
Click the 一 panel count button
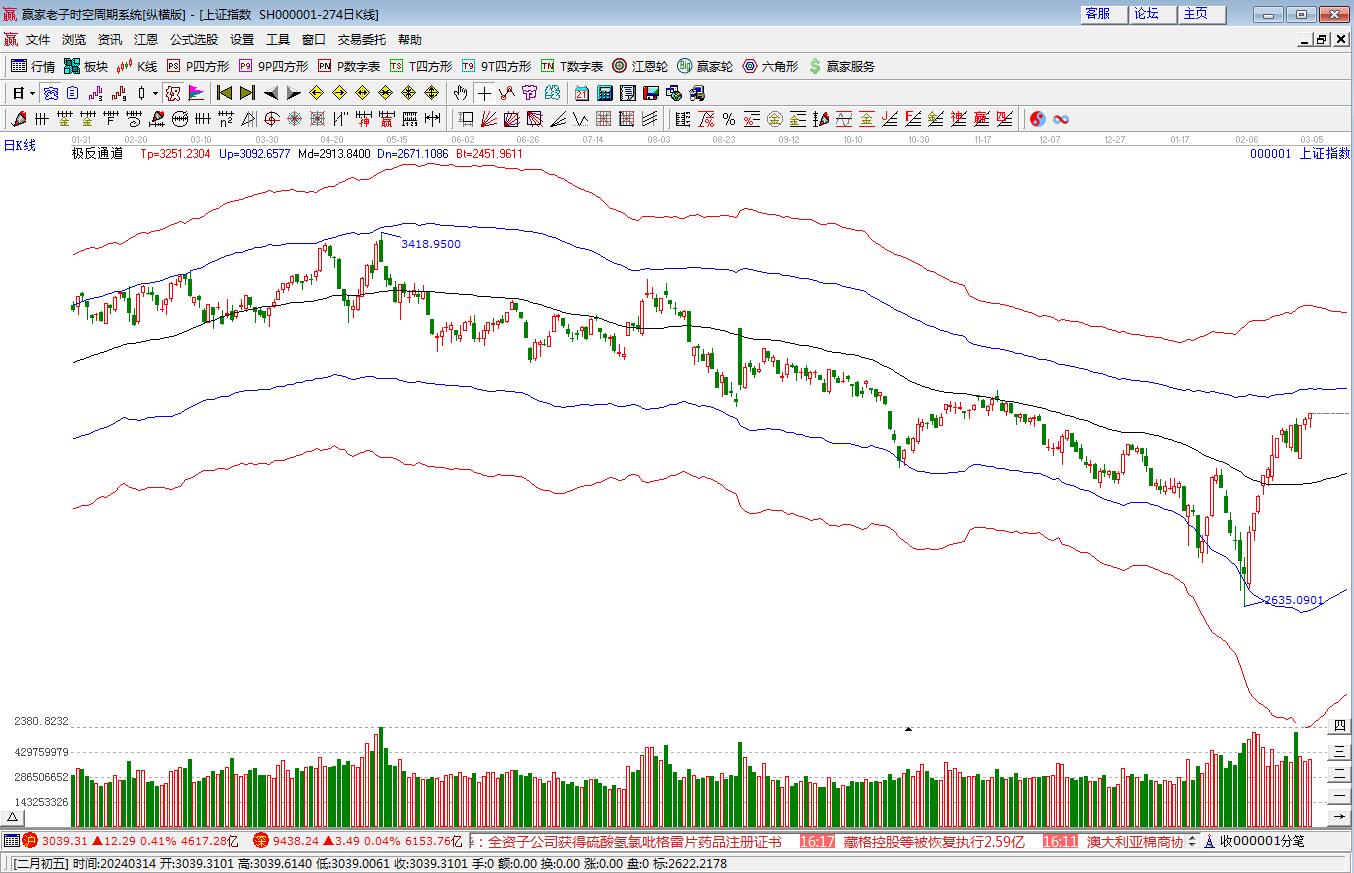coord(1339,797)
